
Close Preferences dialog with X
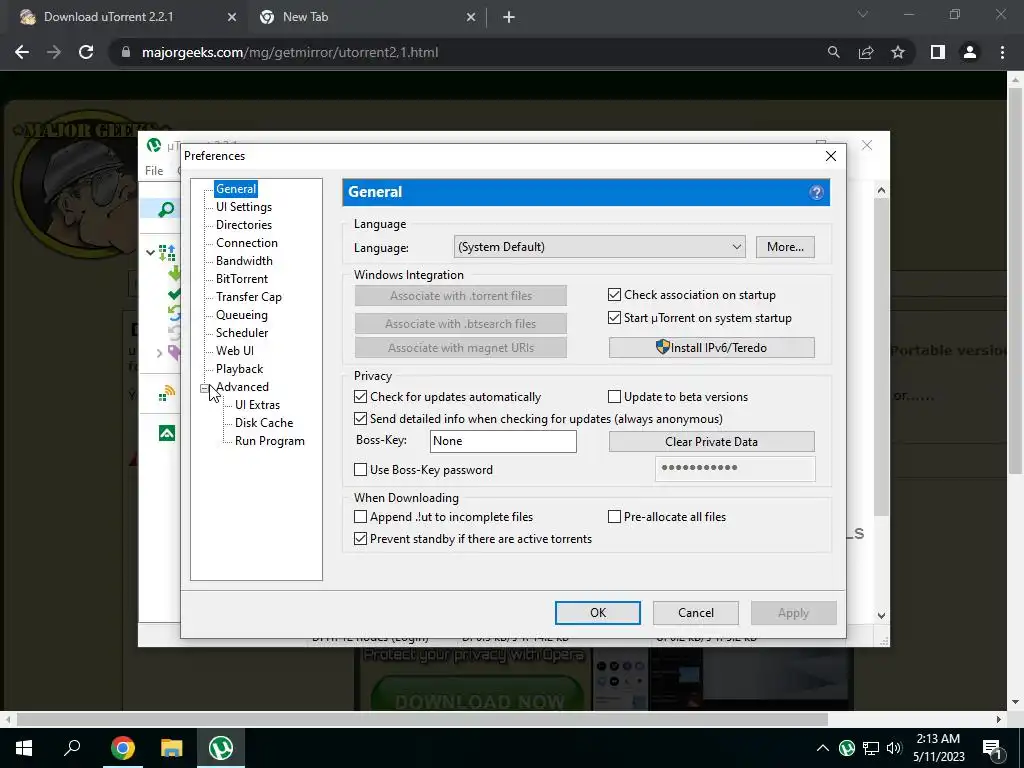[831, 156]
